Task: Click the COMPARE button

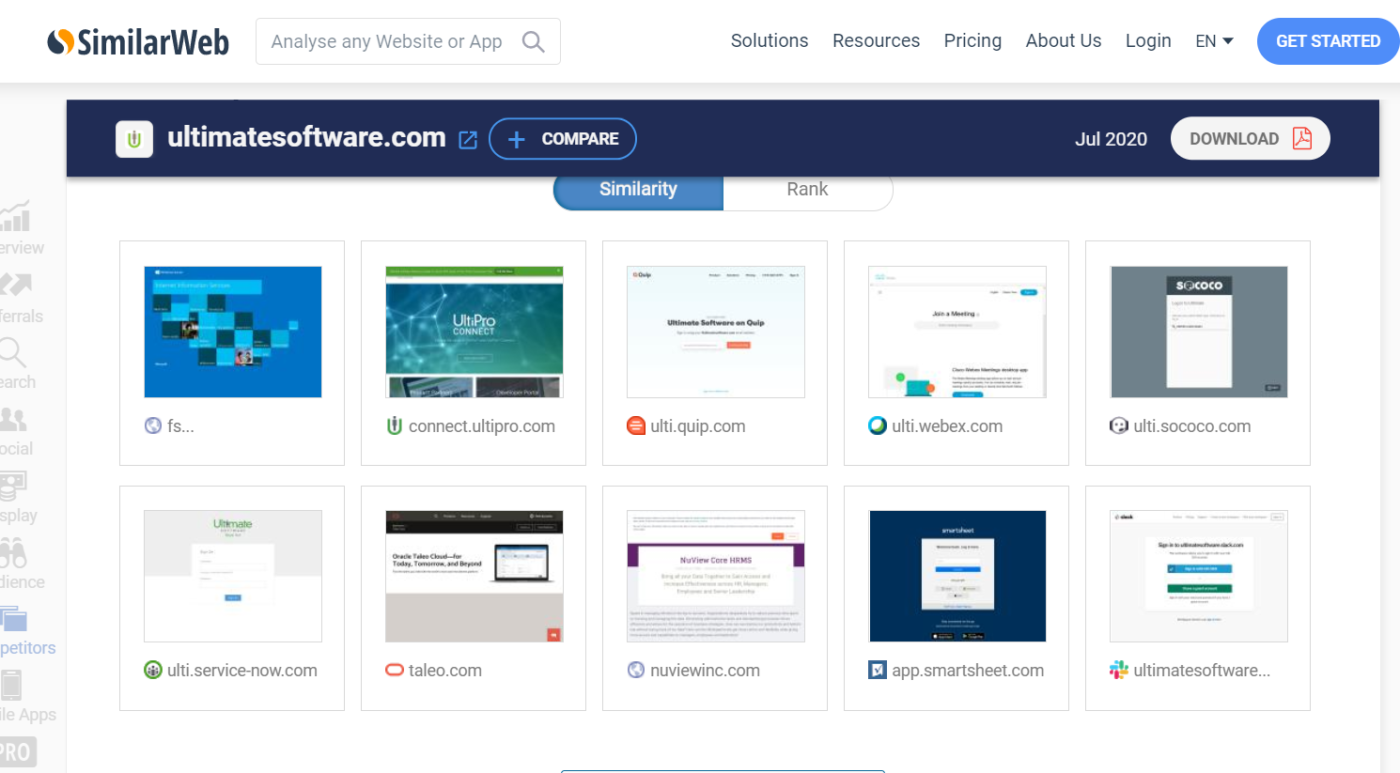Action: coord(562,139)
